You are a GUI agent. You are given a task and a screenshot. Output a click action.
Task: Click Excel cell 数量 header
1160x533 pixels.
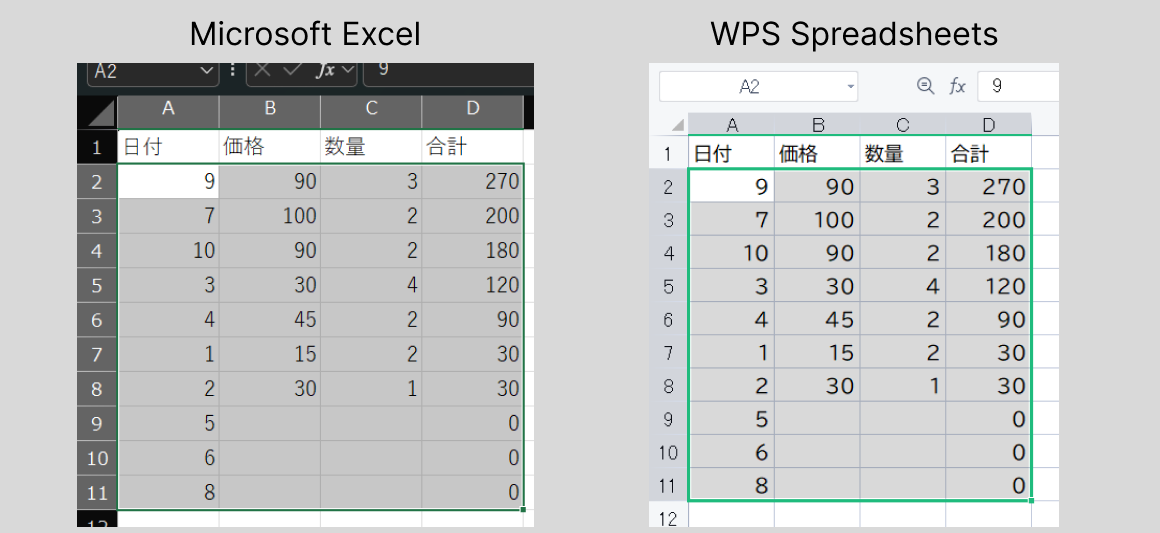click(x=371, y=147)
